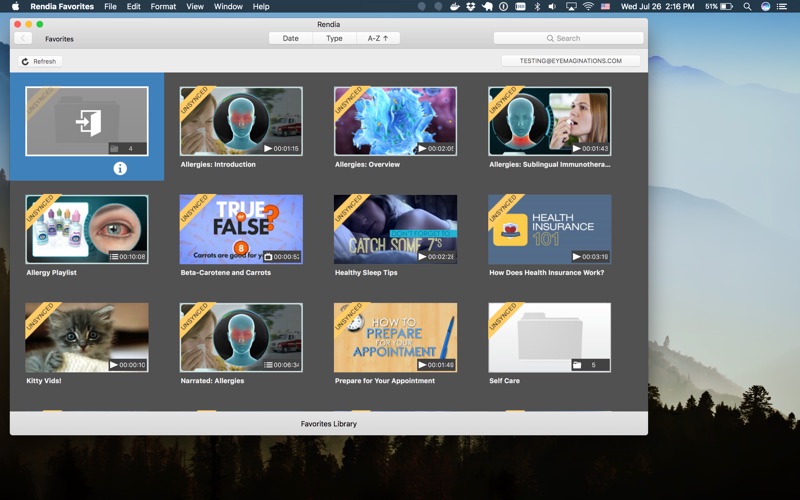Open Notification Center icon

coord(782,7)
